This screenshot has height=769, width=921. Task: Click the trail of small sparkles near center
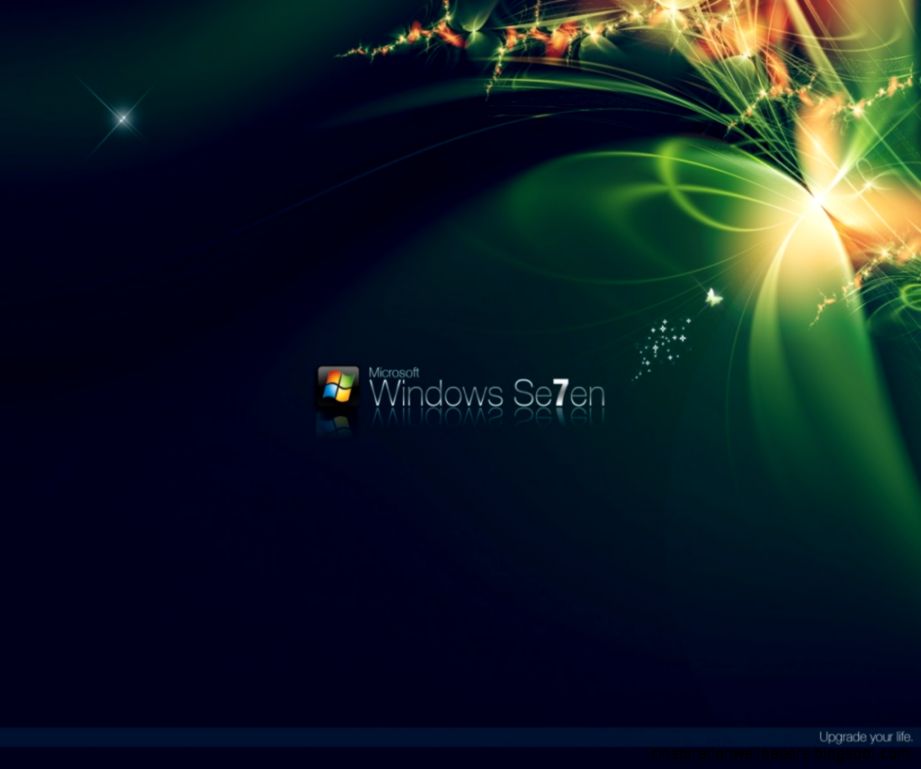663,340
